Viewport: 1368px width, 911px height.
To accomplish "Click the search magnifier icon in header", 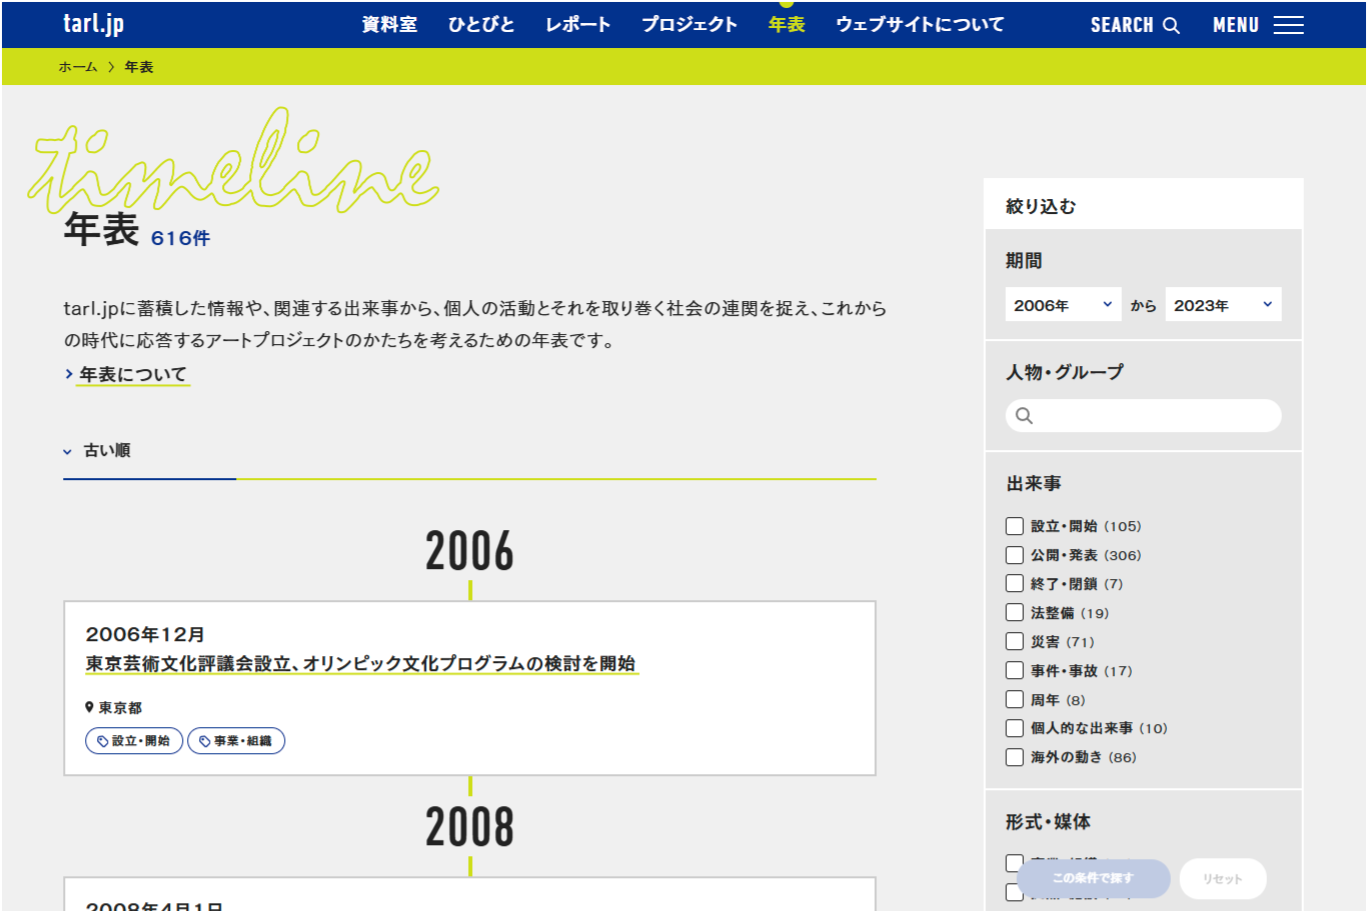I will pyautogui.click(x=1171, y=25).
